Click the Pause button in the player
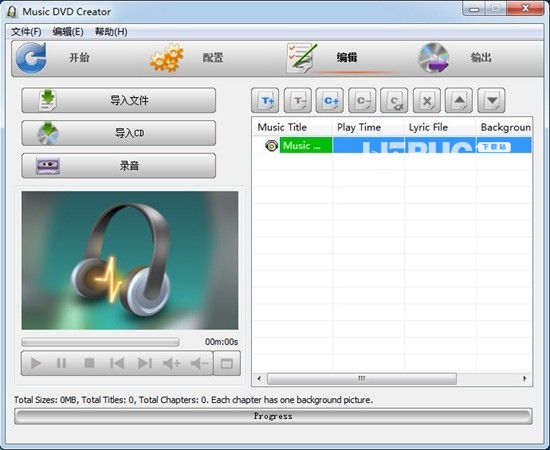550x450 pixels. tap(62, 363)
